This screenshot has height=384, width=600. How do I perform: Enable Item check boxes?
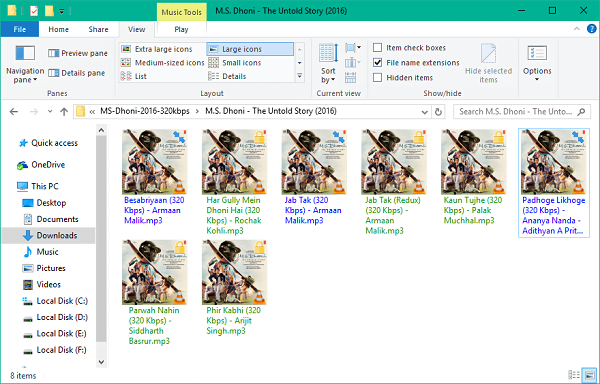pos(377,48)
